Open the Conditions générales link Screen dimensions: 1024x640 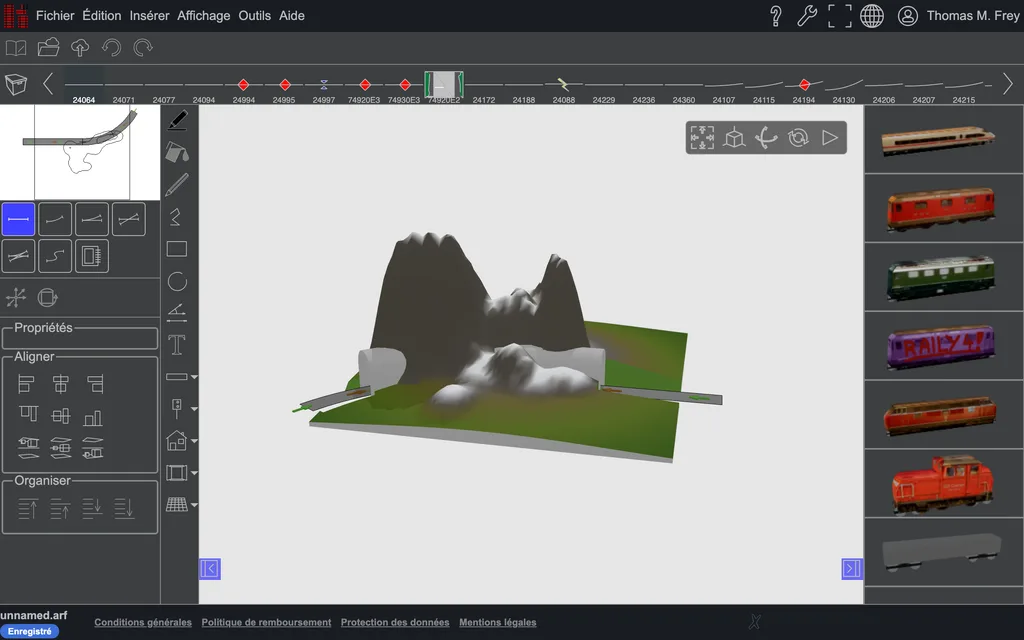coord(143,622)
